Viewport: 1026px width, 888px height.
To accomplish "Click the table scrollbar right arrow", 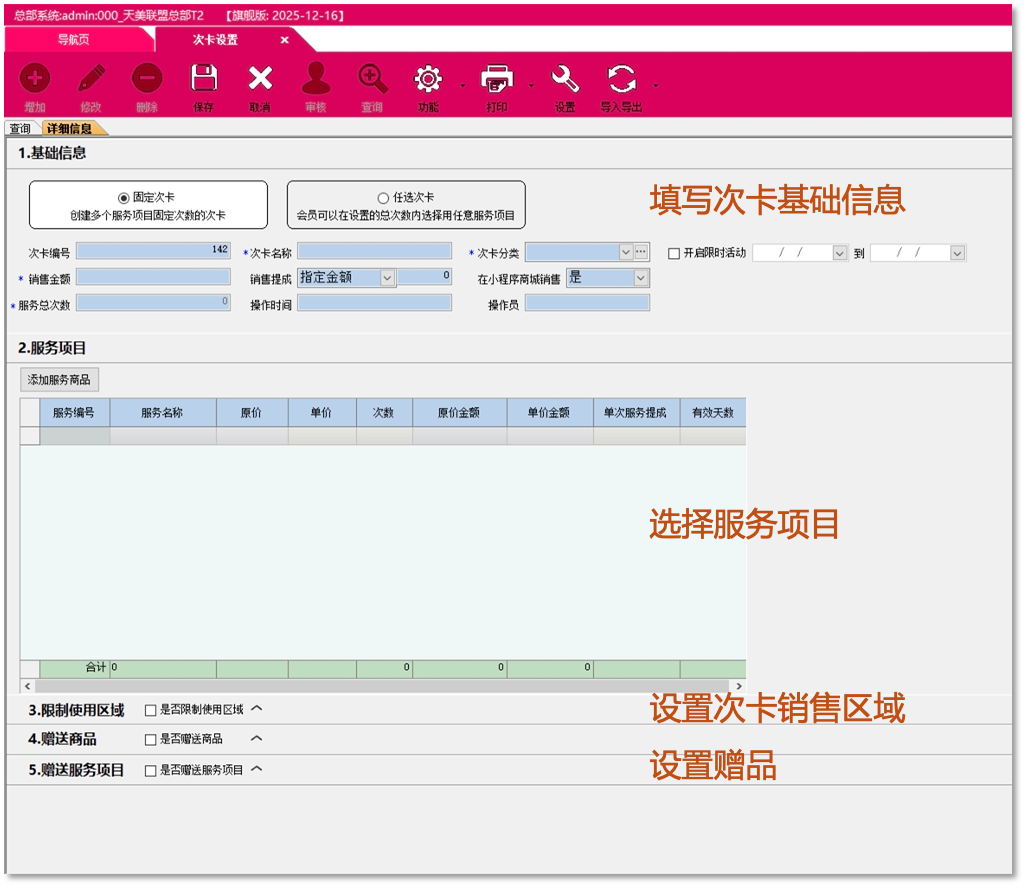I will [739, 686].
